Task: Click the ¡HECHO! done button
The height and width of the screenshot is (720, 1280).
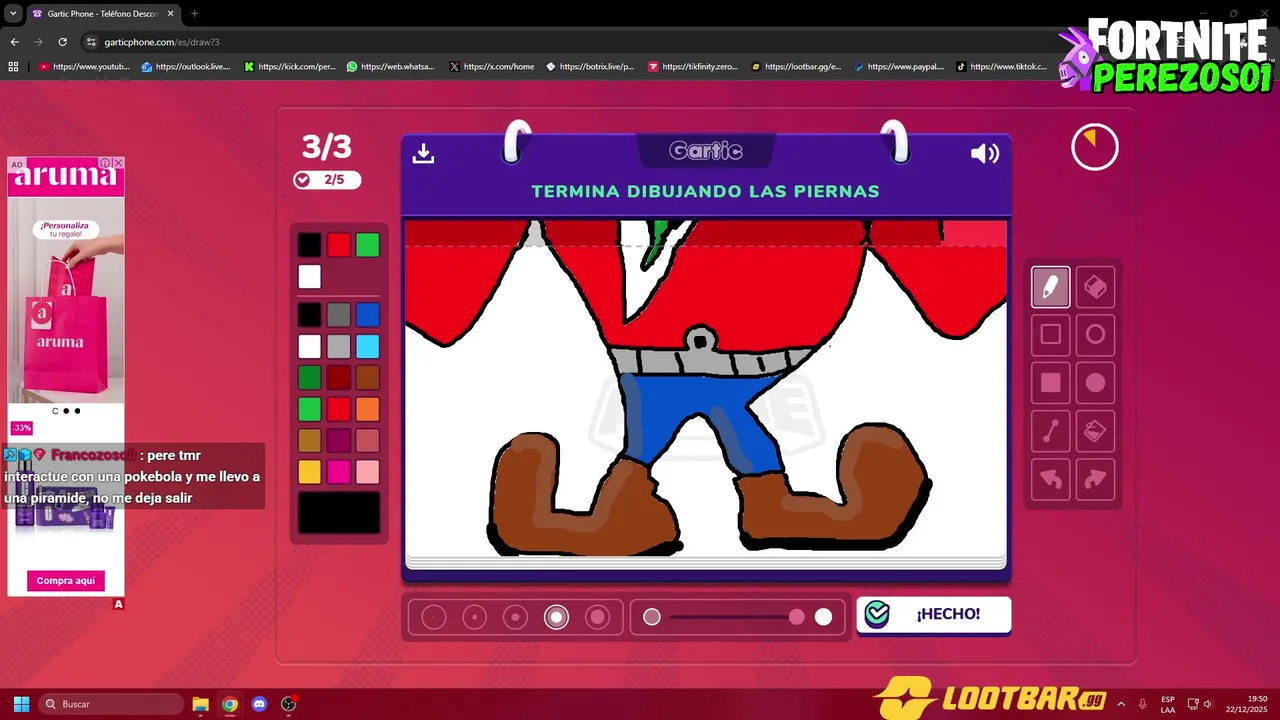Action: click(x=934, y=614)
